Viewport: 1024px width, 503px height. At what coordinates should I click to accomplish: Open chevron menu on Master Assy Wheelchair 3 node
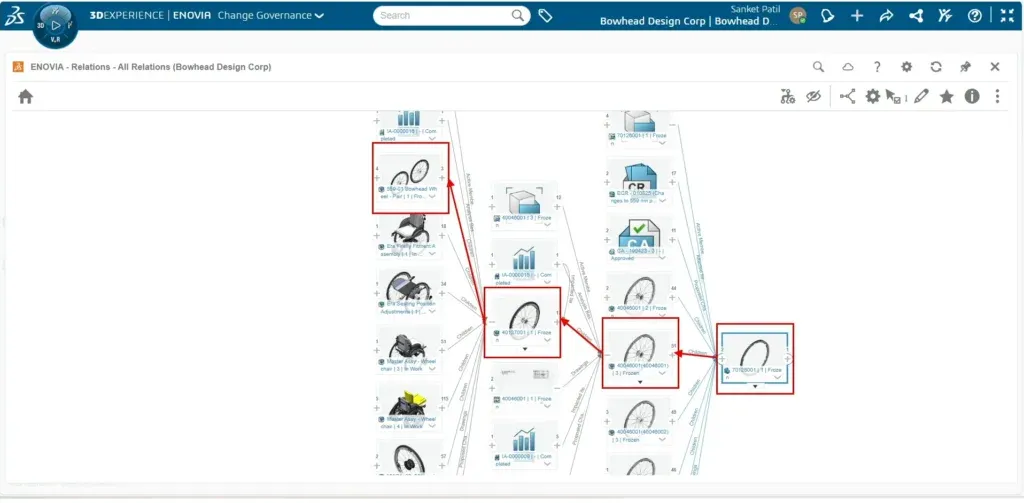(432, 368)
